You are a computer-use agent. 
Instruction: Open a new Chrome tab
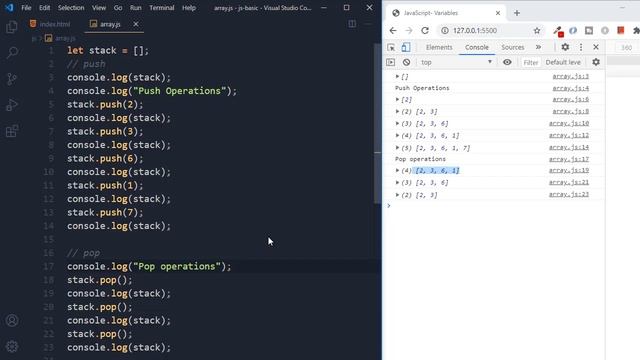click(517, 13)
